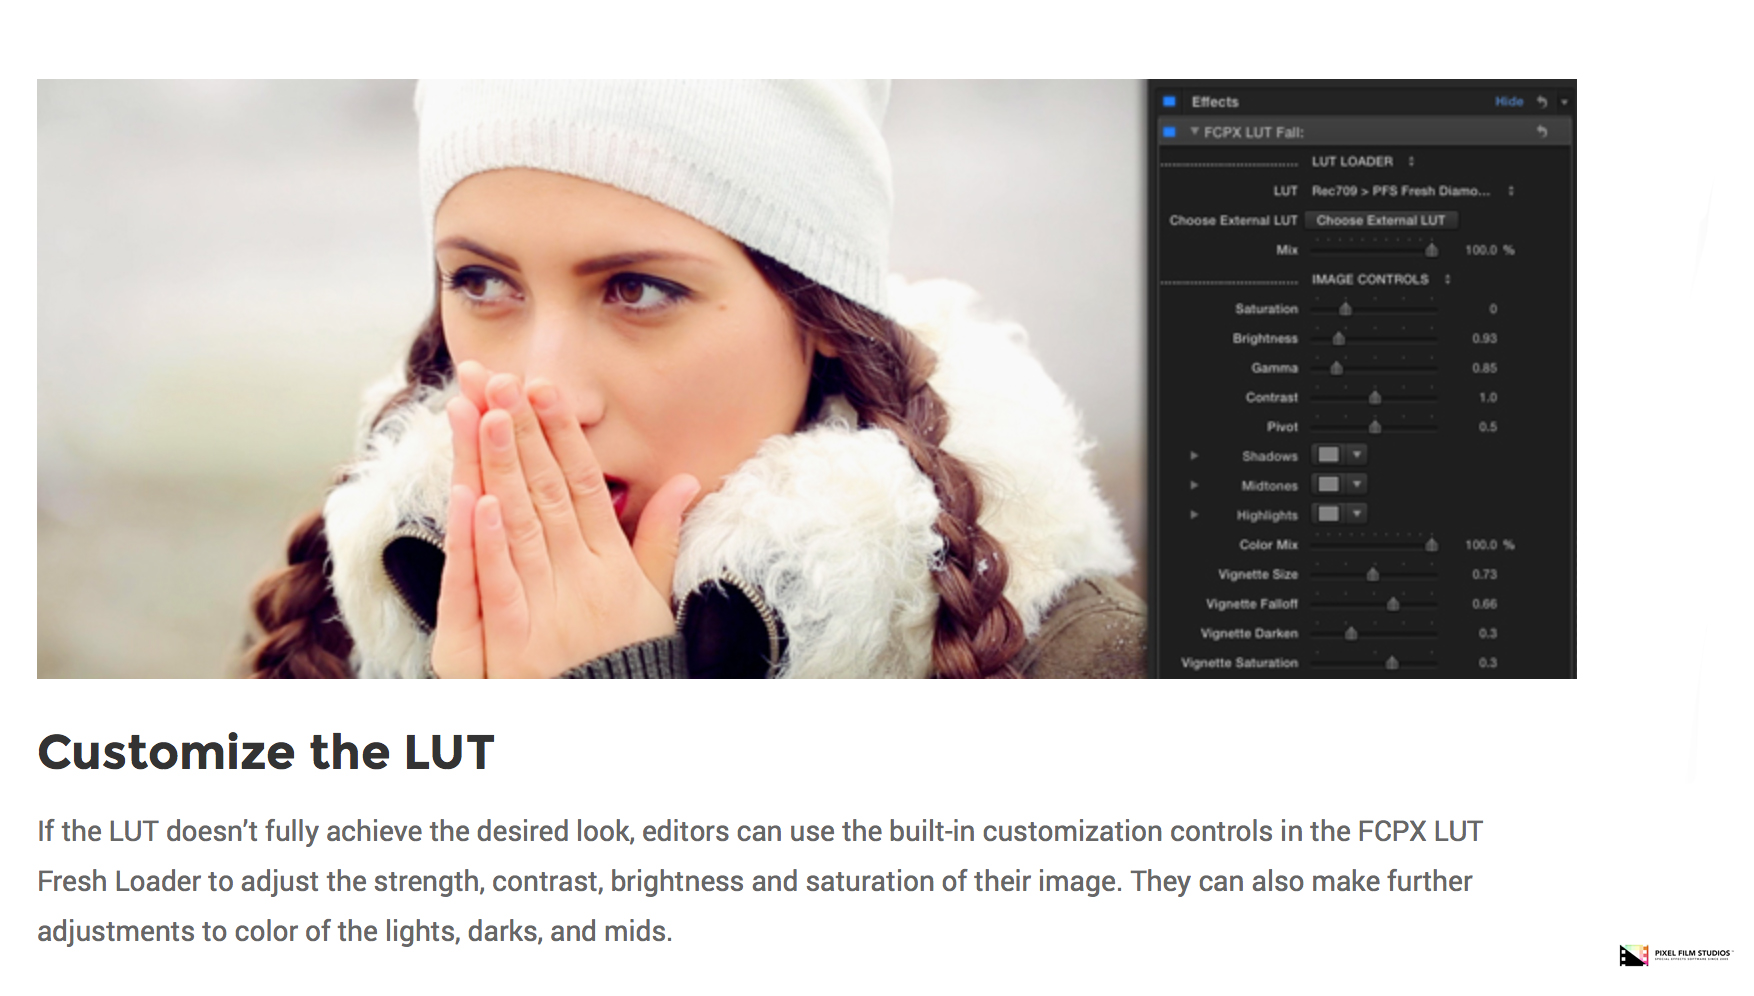Click the "Effects" panel title text

[x=1215, y=102]
